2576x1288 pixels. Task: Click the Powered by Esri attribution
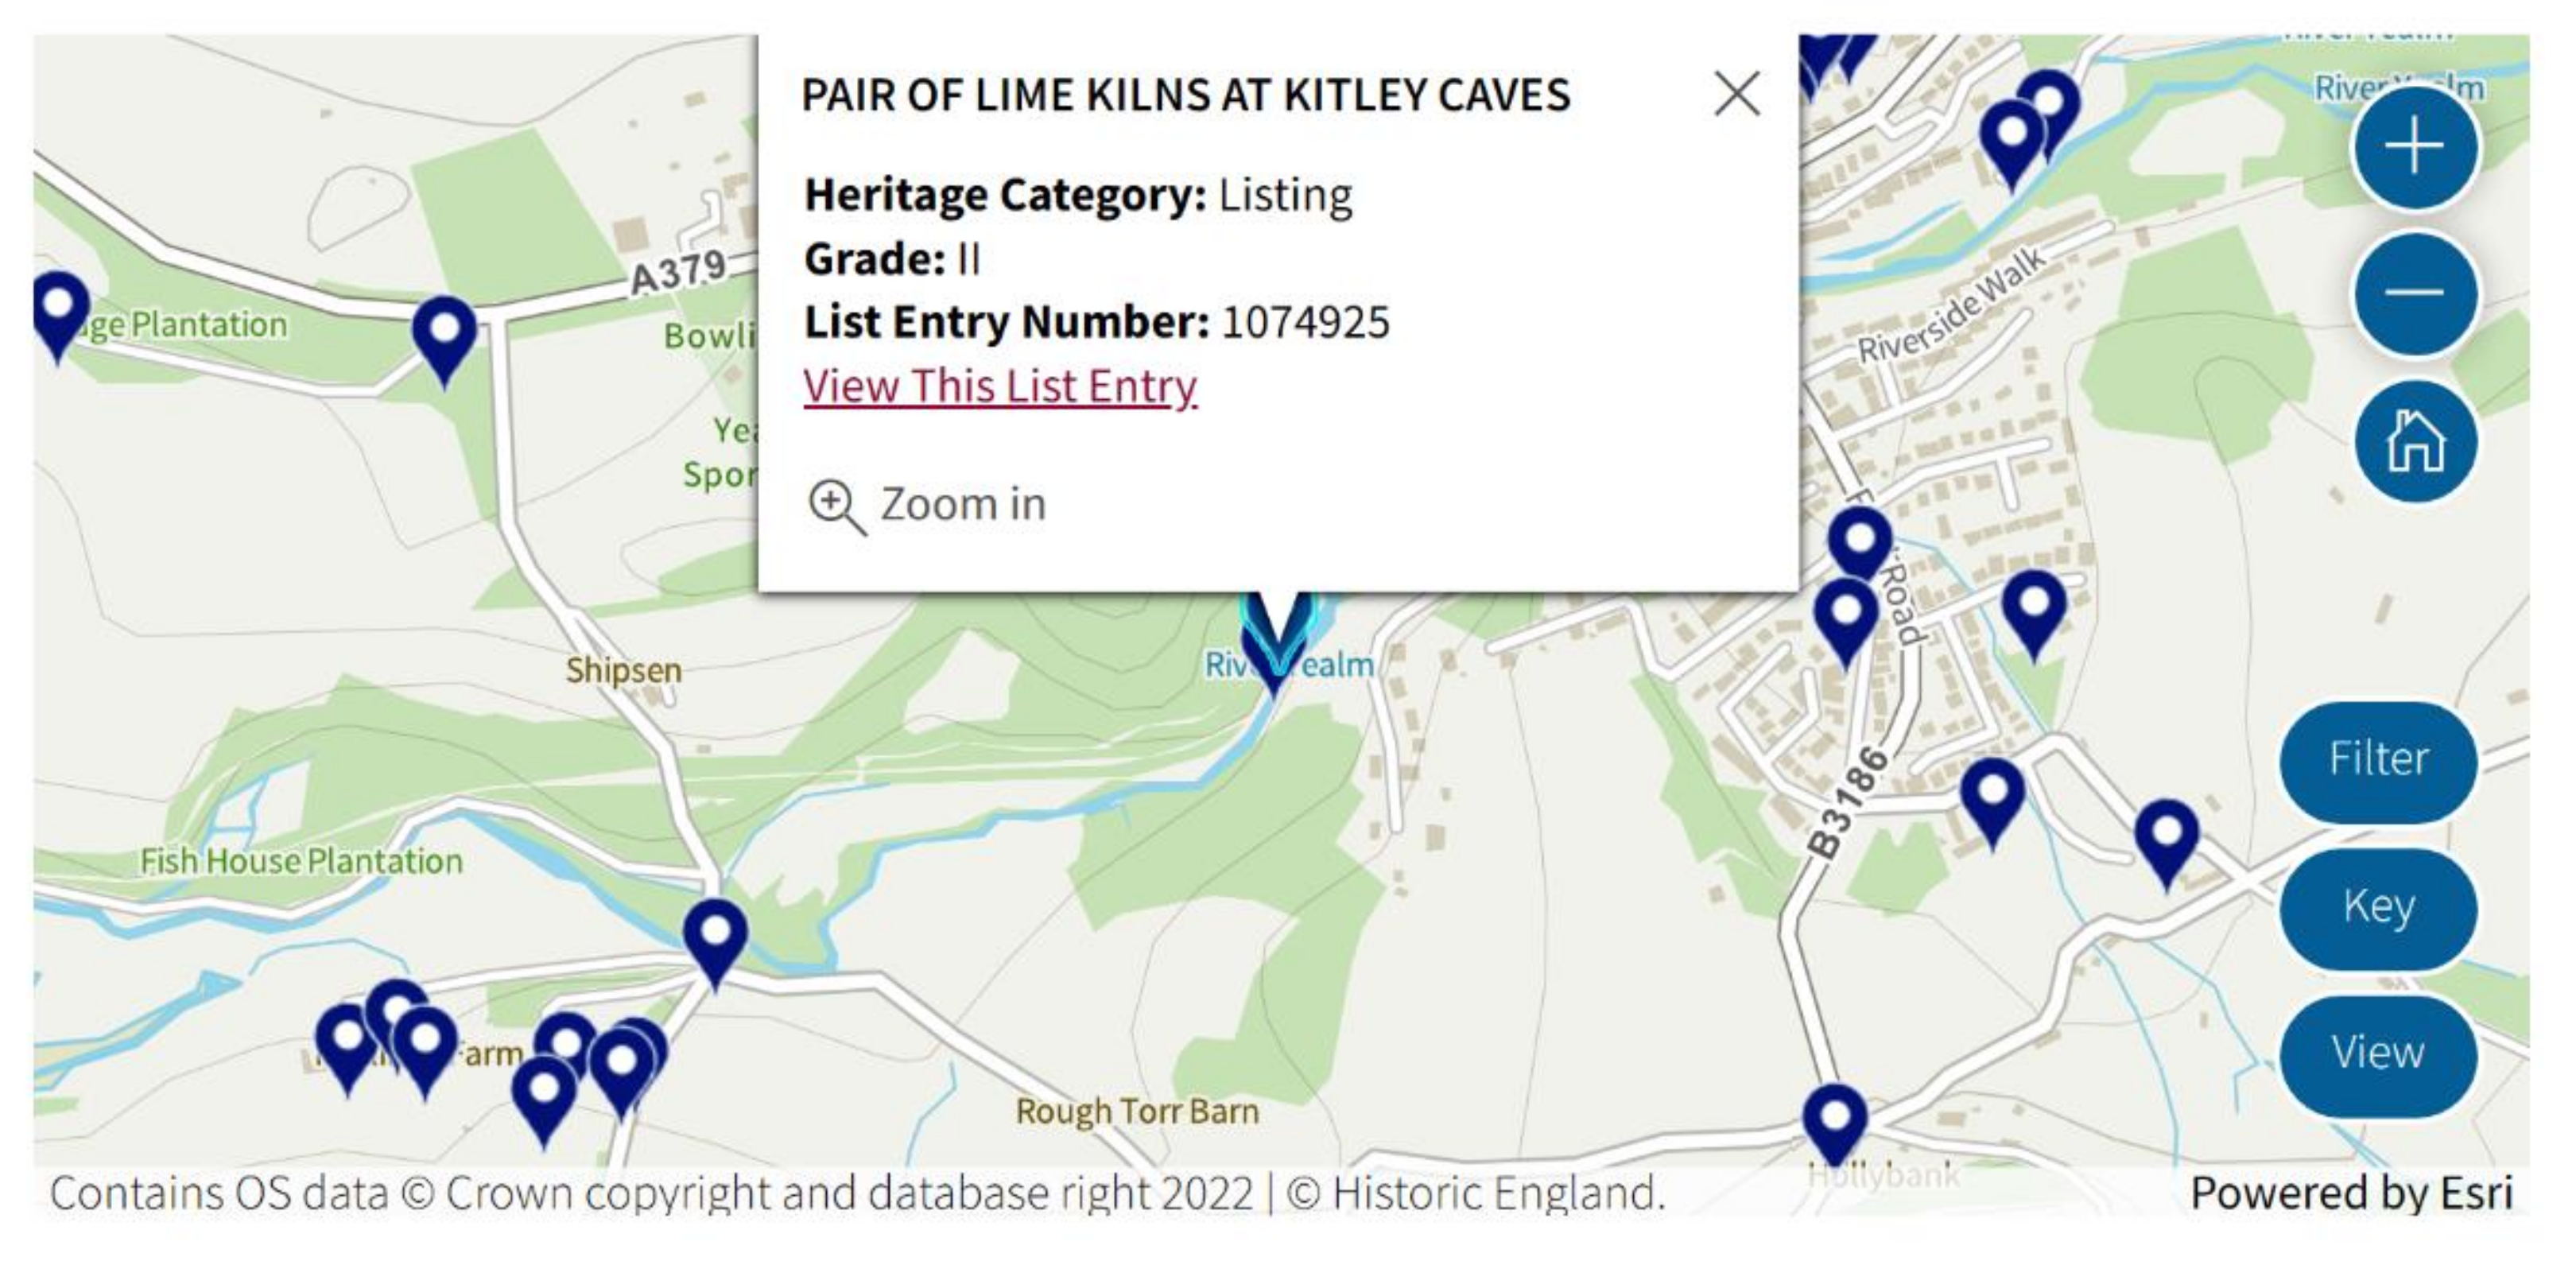coord(2350,1193)
